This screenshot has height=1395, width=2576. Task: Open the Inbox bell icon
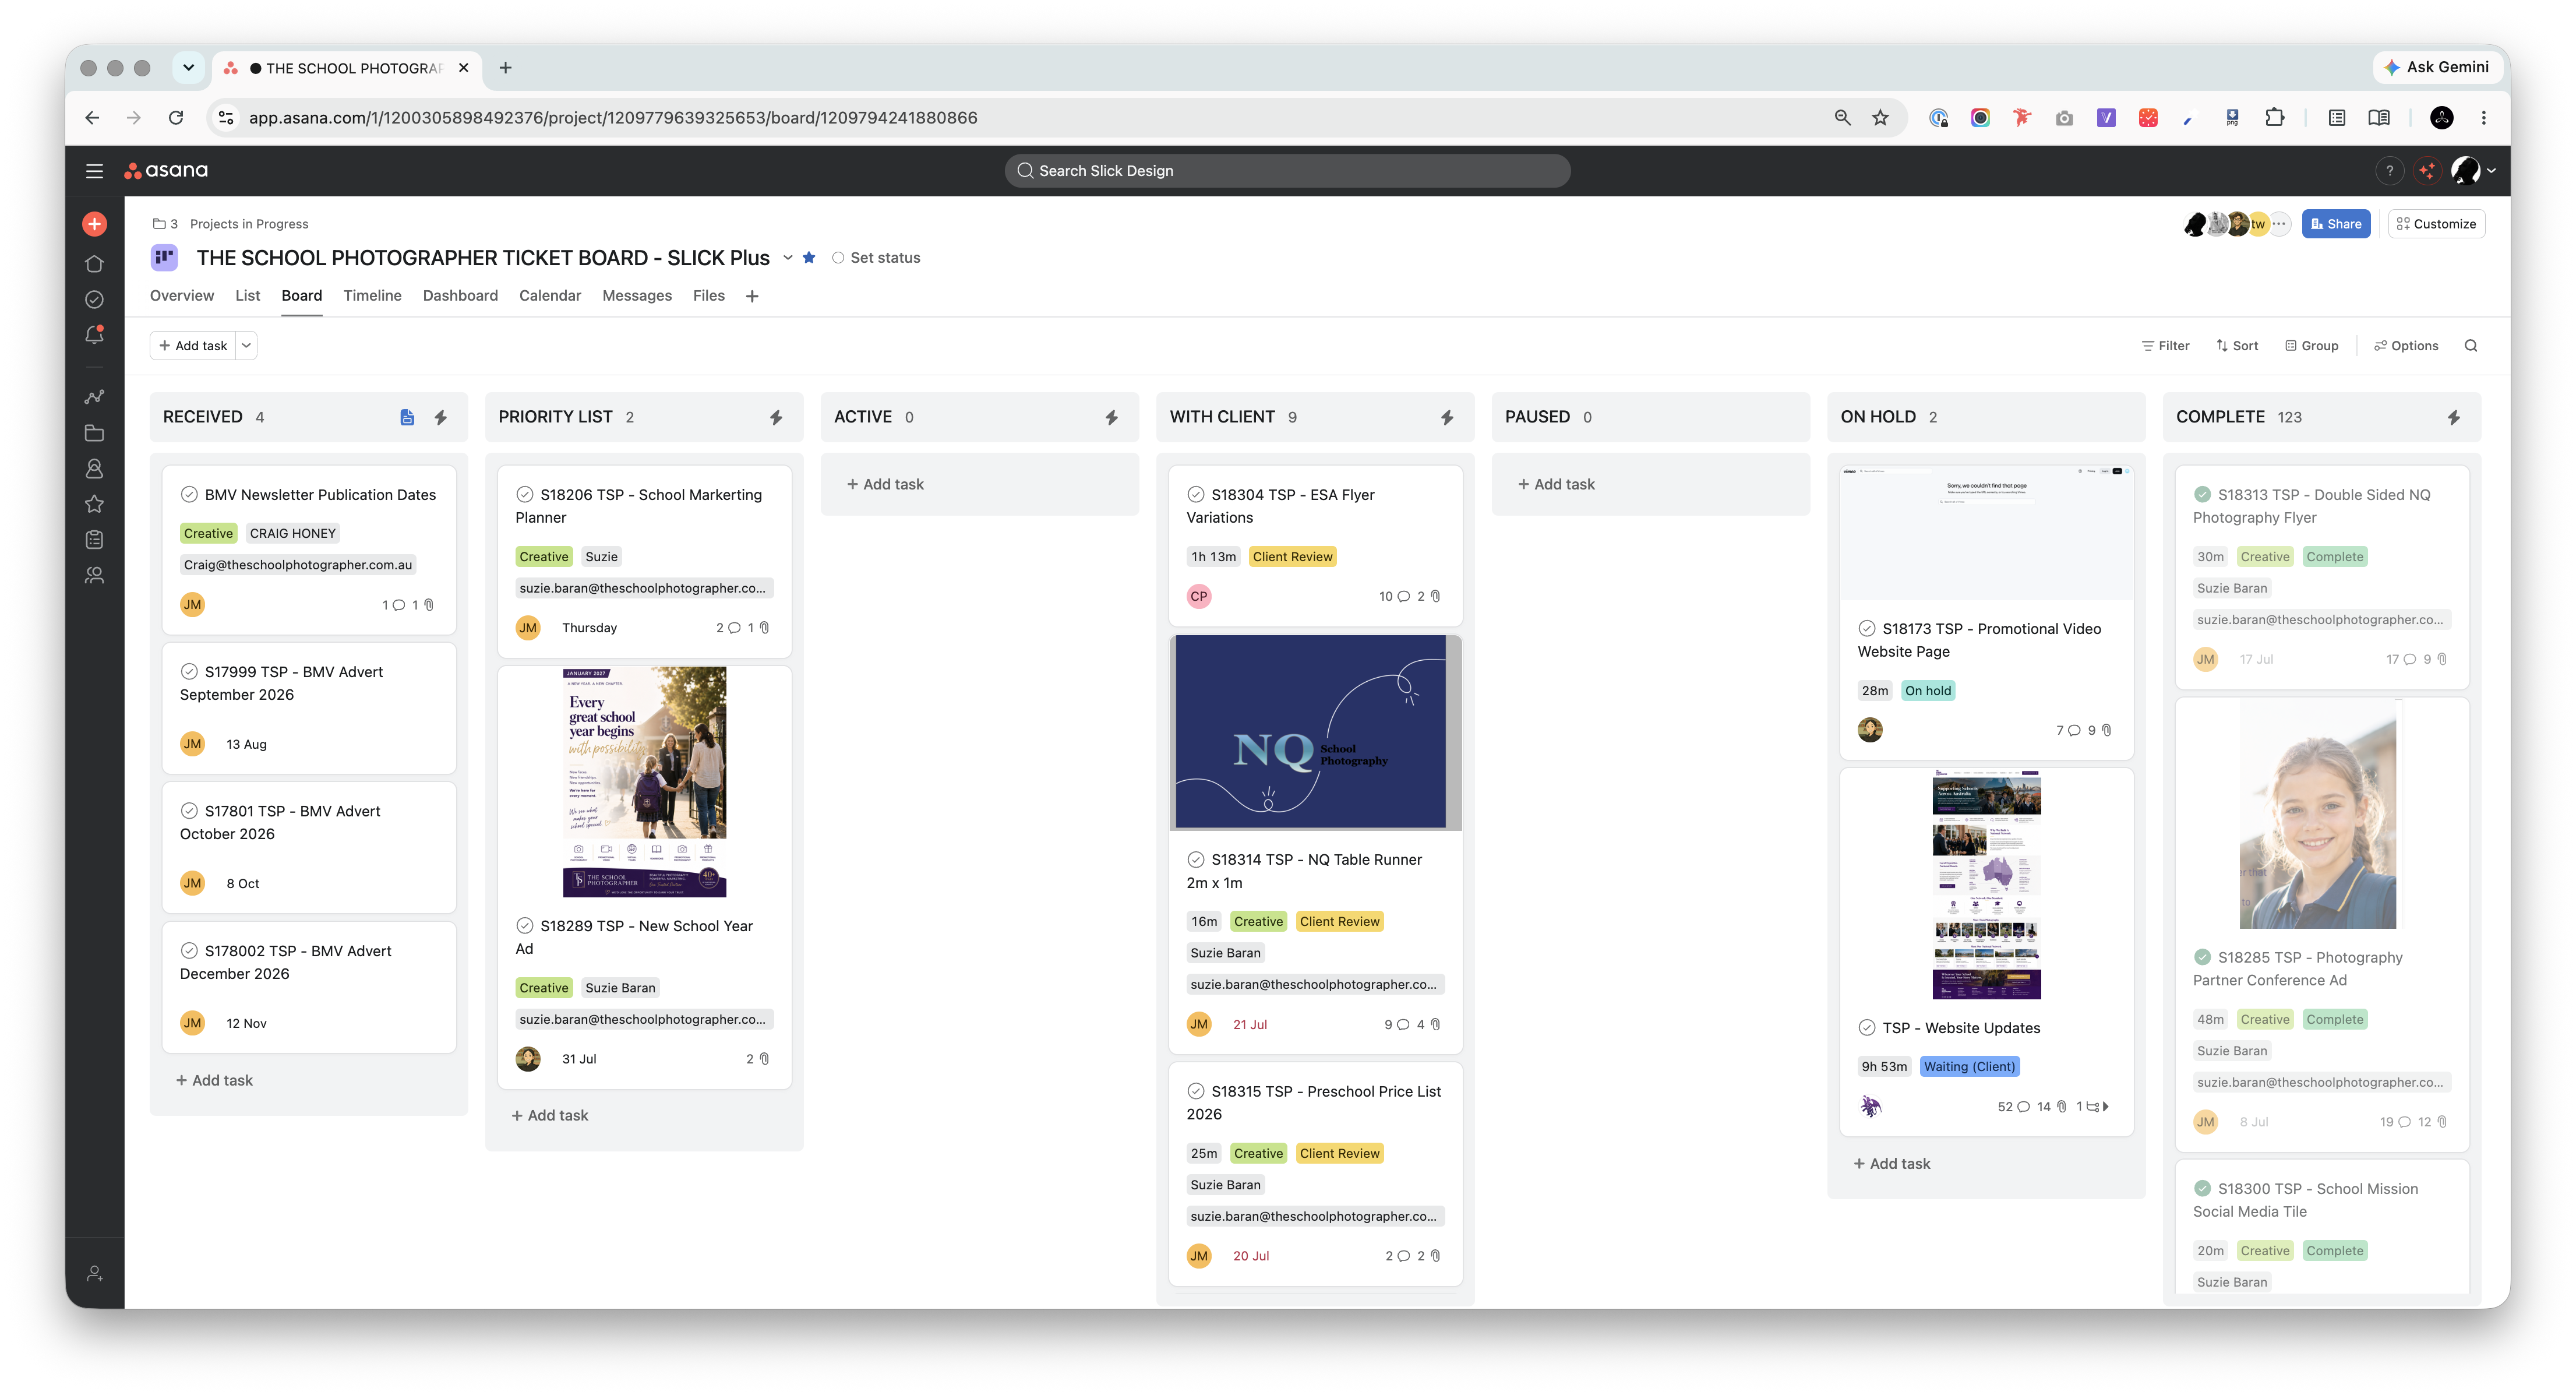(94, 335)
